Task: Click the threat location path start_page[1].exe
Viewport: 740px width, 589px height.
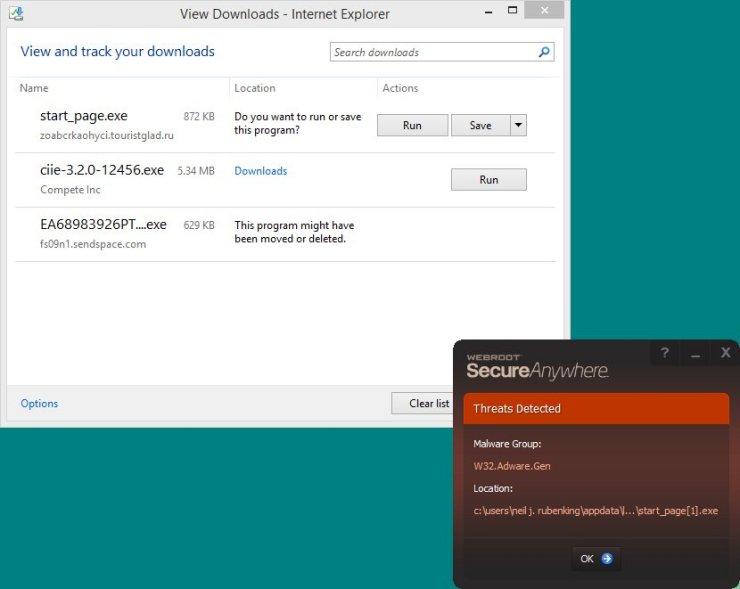Action: coord(596,511)
